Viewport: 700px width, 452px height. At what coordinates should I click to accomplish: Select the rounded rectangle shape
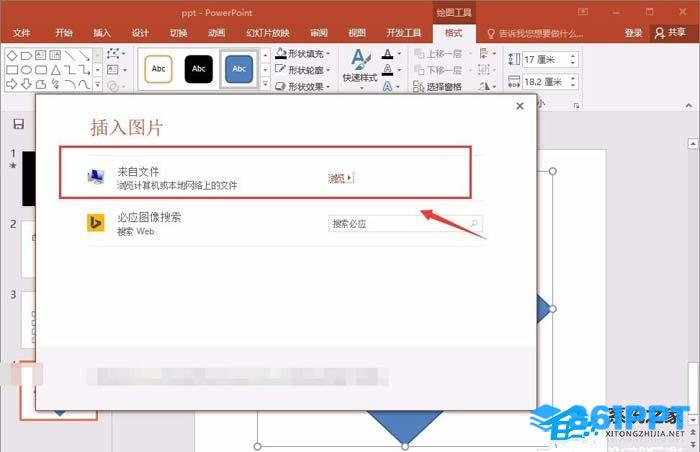[41, 70]
